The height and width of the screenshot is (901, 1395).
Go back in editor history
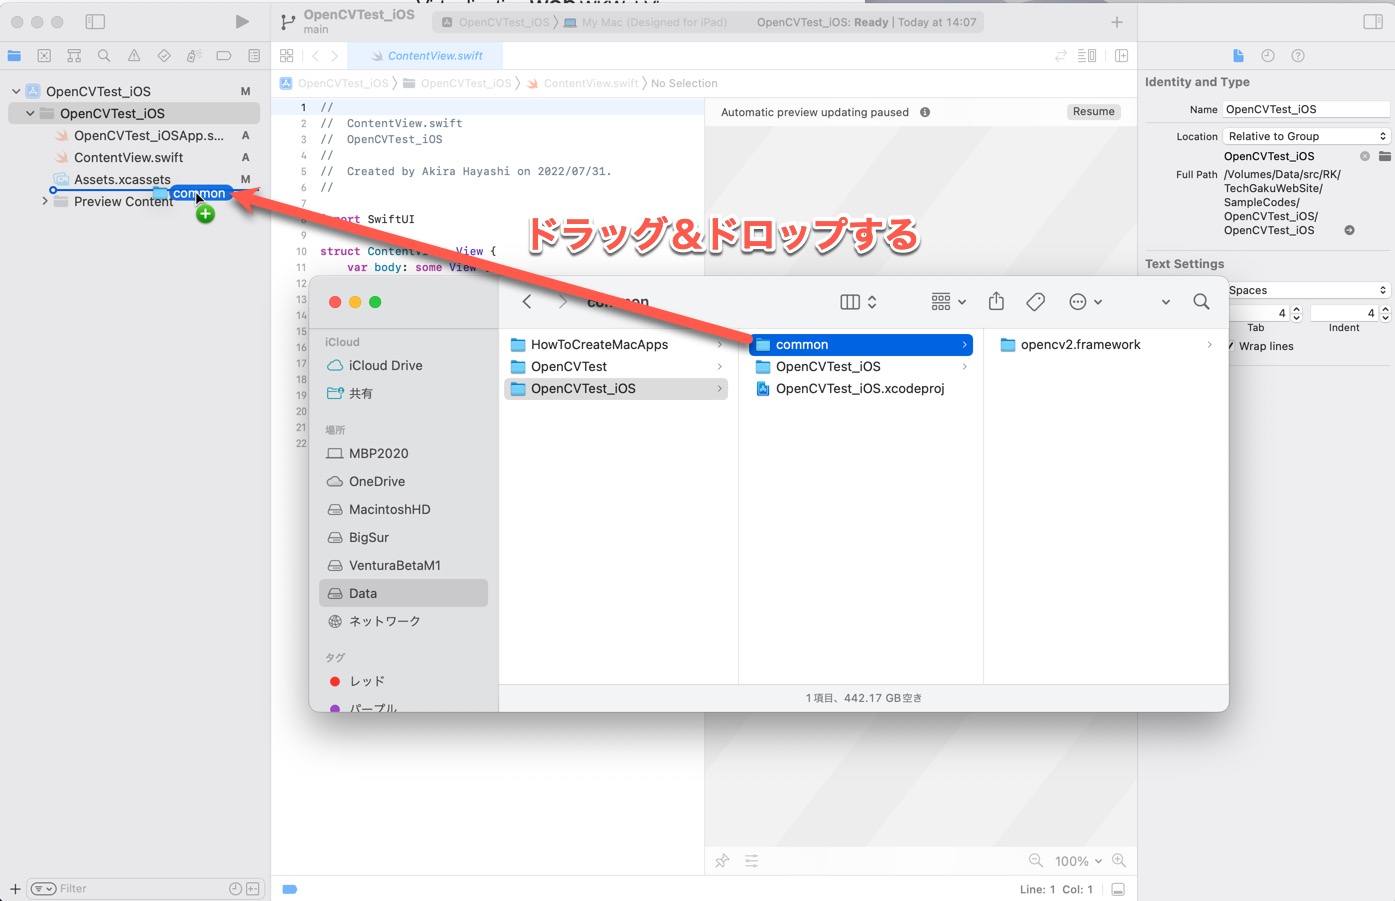316,56
